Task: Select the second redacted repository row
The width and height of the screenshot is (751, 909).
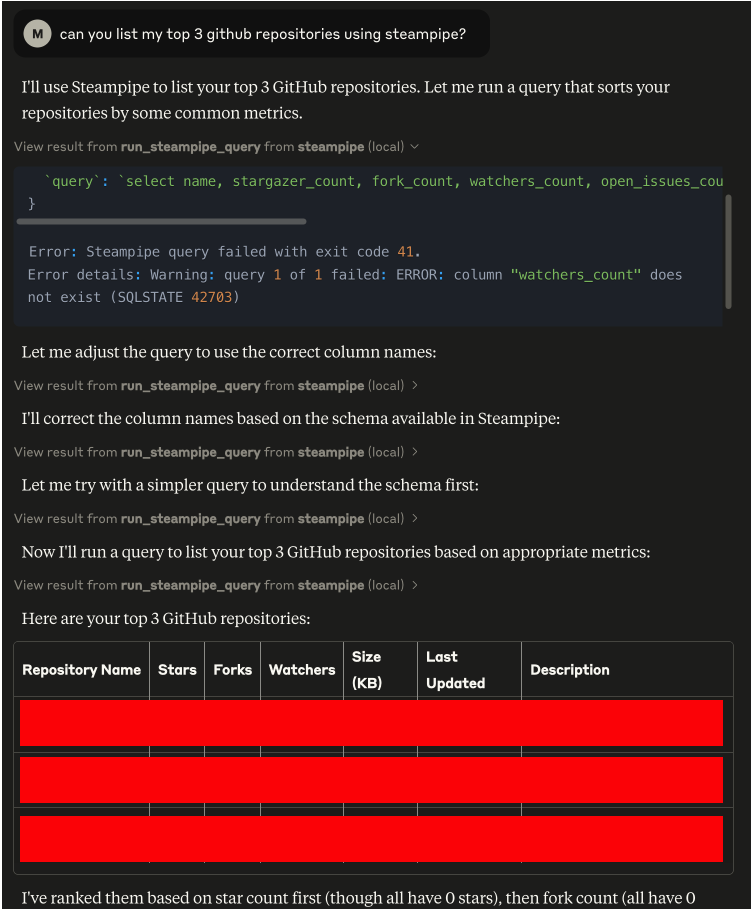Action: (371, 780)
